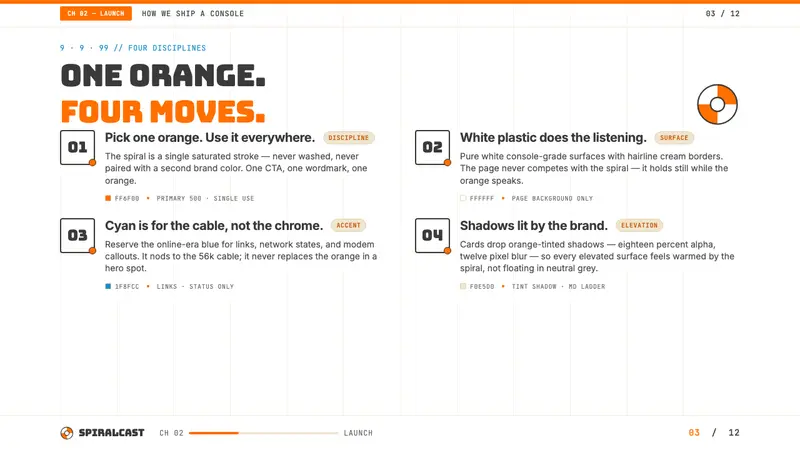Select the 01 number box
Viewport: 800px width, 450px height.
78,147
